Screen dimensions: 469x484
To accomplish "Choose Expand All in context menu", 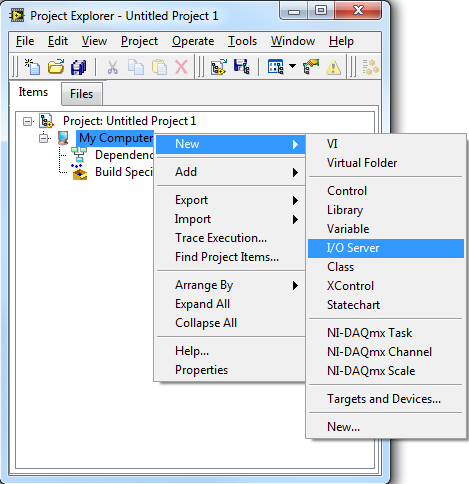I will [x=231, y=304].
